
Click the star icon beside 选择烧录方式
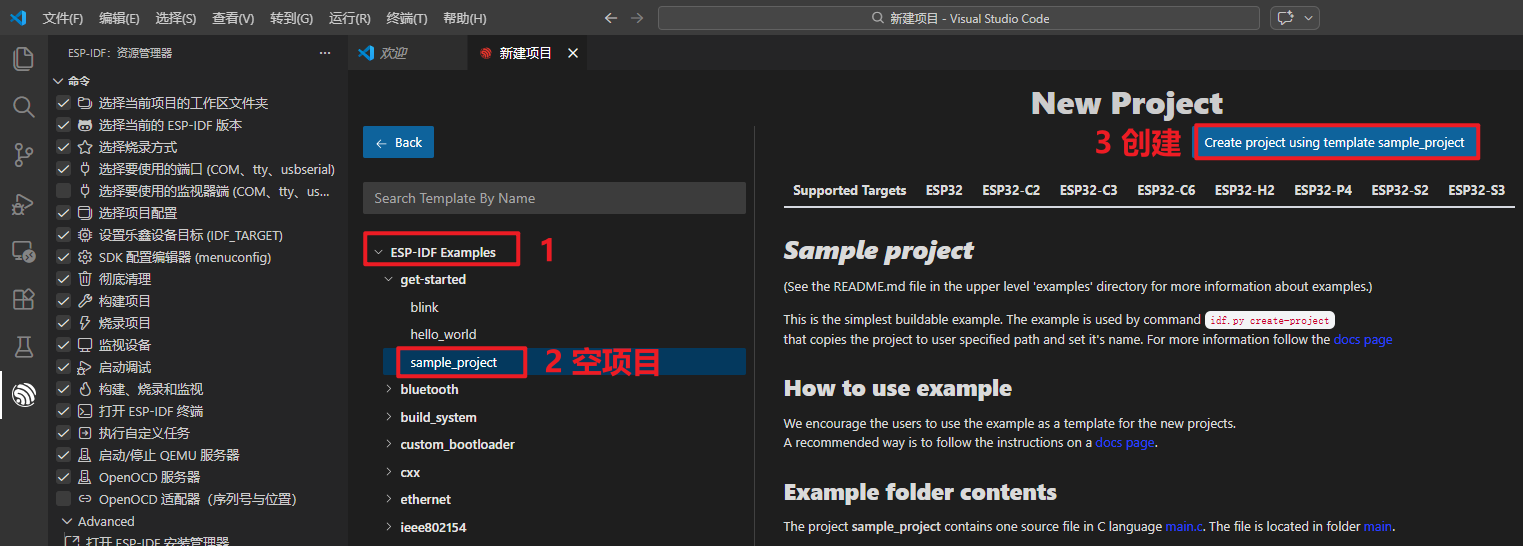click(85, 147)
